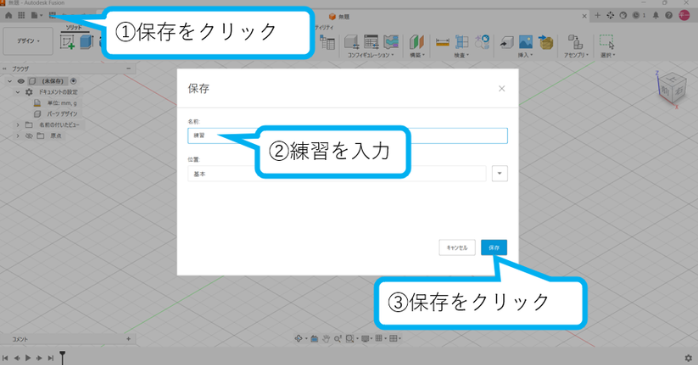The image size is (698, 365).
Task: Select the Create Sketch tool
Action: pos(68,42)
